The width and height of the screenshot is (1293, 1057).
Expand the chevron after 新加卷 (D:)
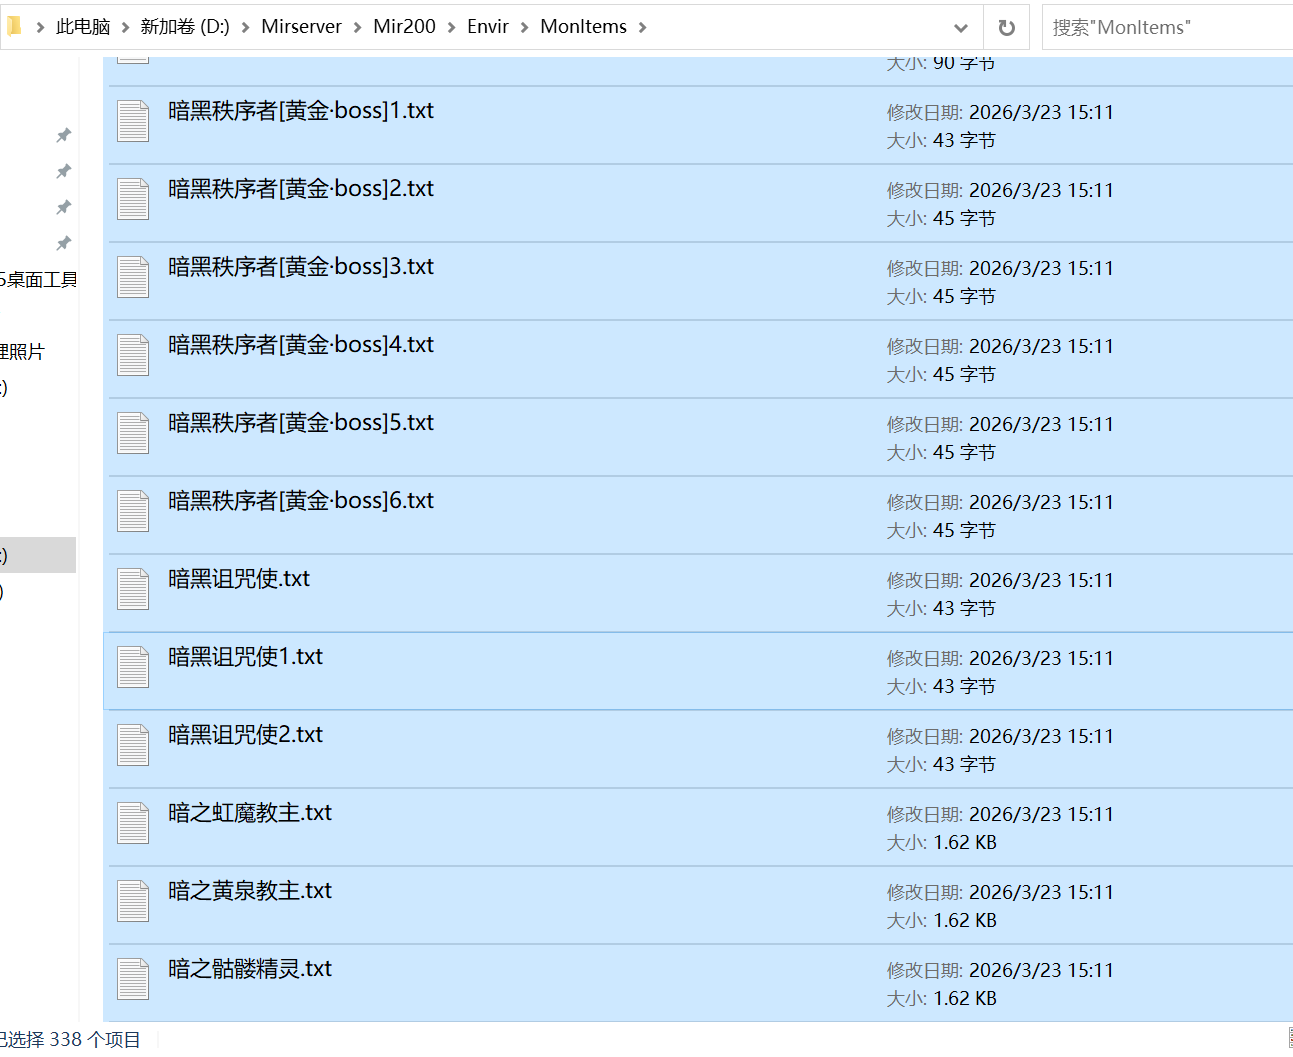point(246,28)
